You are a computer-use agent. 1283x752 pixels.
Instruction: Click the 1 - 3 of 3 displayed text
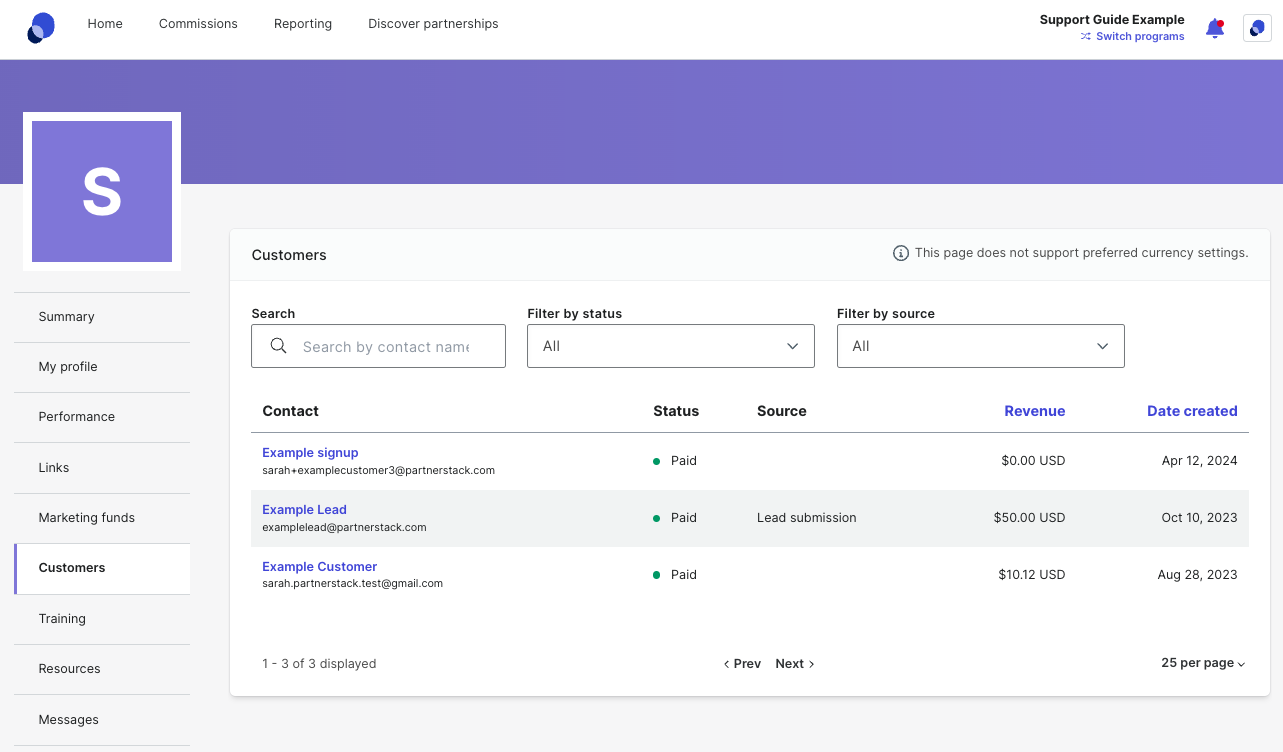[x=319, y=664]
